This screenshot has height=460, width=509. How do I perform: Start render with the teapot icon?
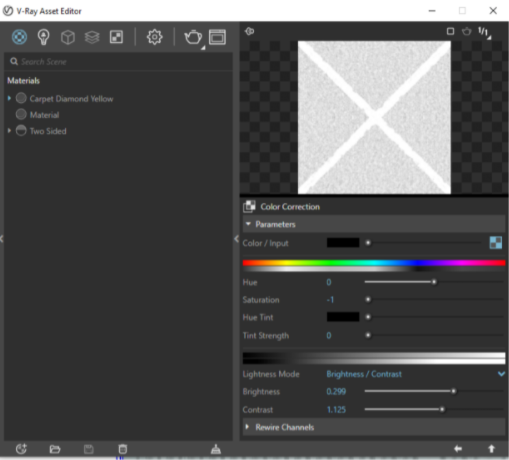tap(193, 37)
